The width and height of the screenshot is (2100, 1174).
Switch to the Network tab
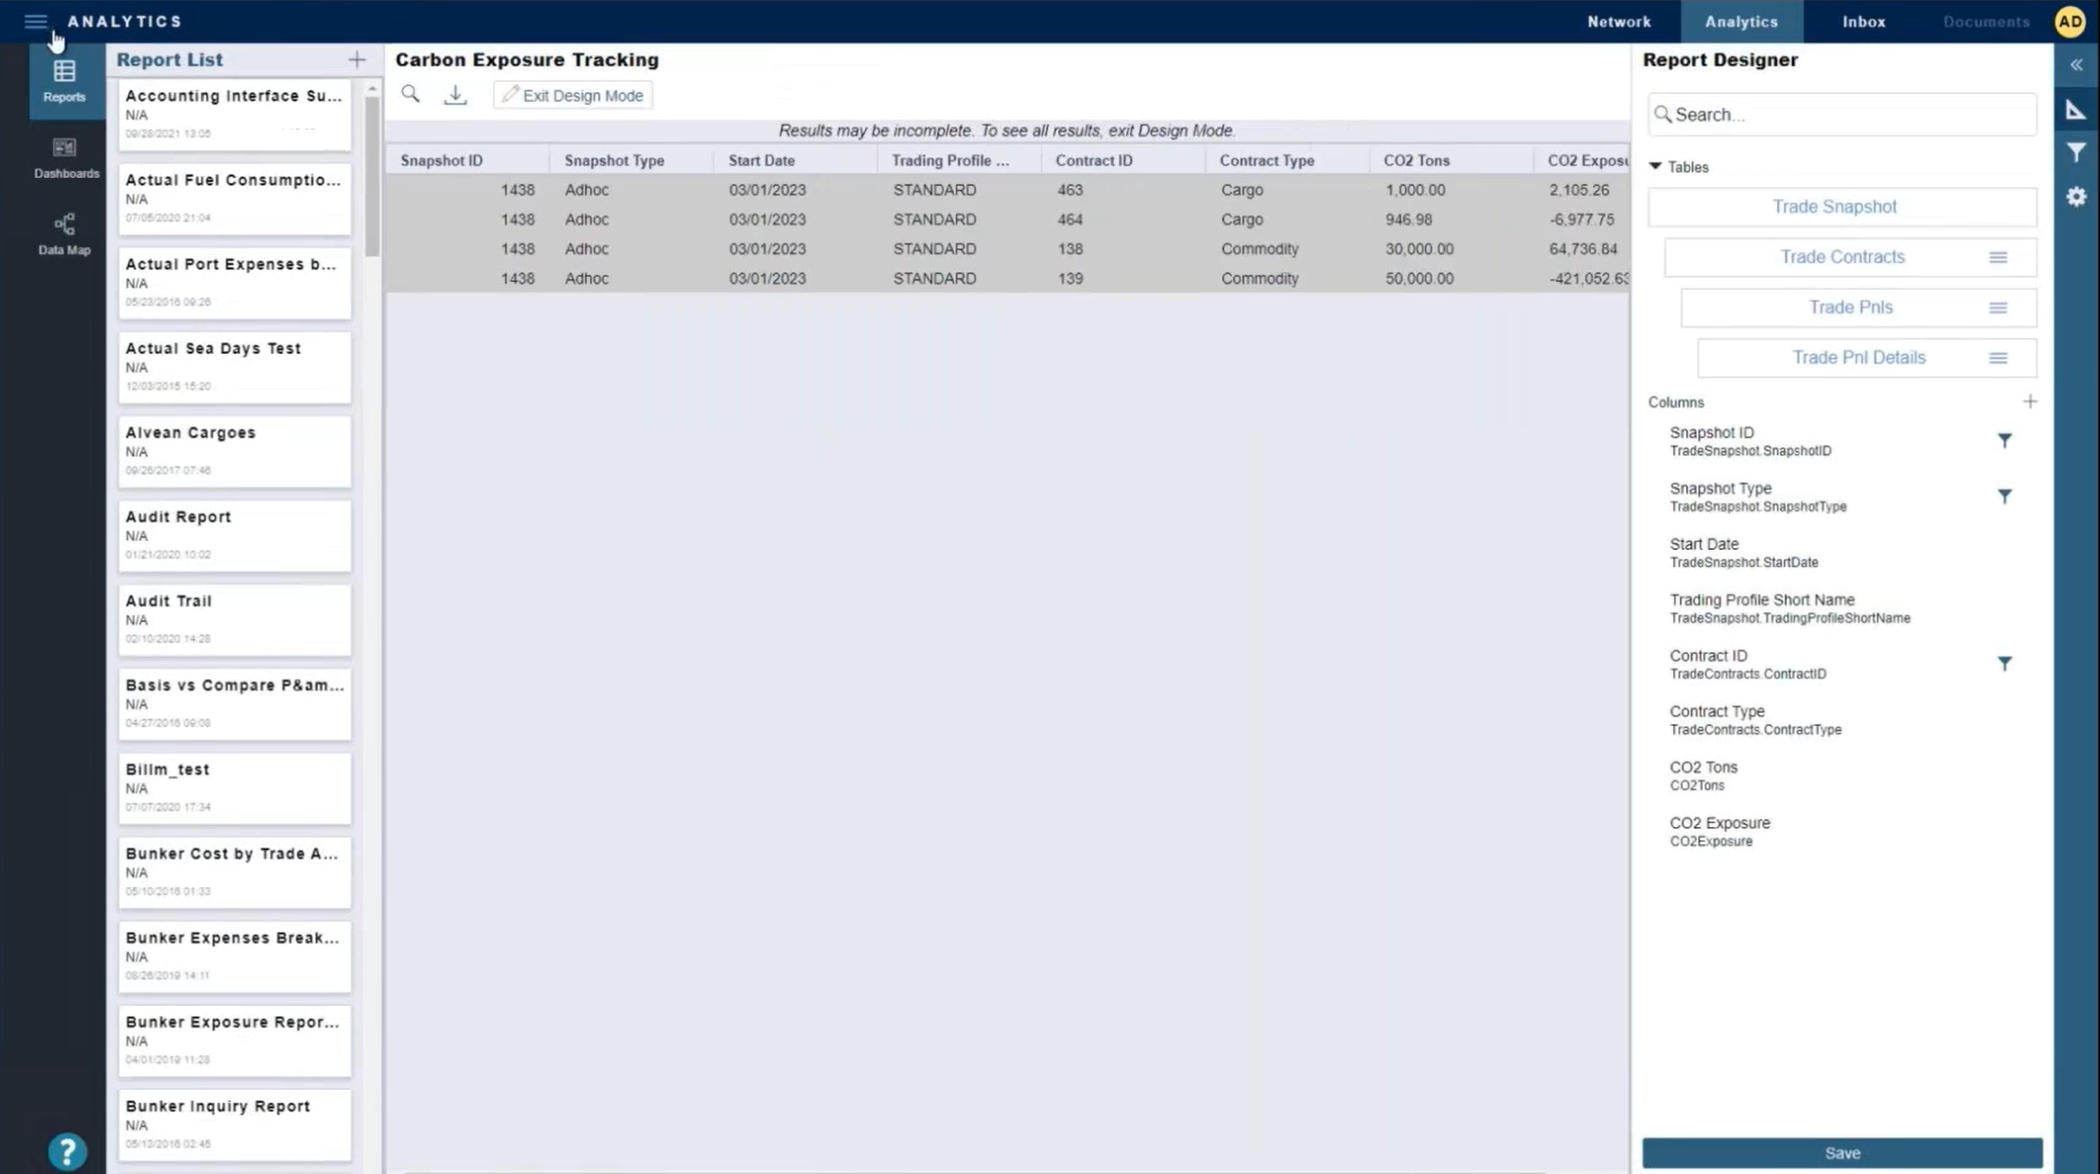coord(1618,22)
